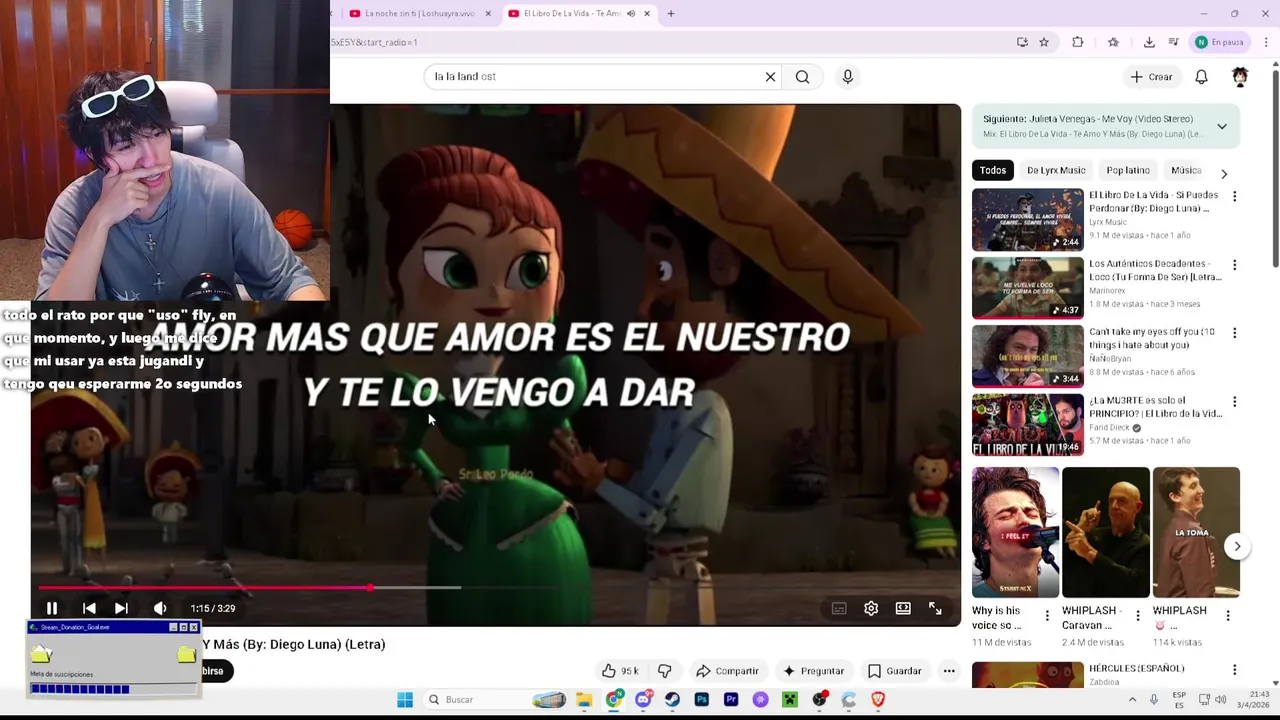This screenshot has width=1280, height=720.
Task: Open the media control icon in toolbar
Action: pyautogui.click(x=1173, y=42)
